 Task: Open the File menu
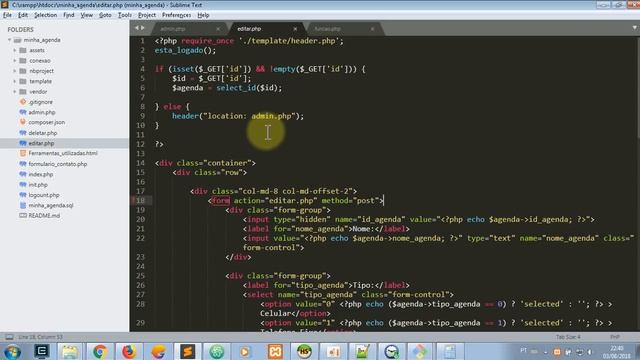pos(7,15)
